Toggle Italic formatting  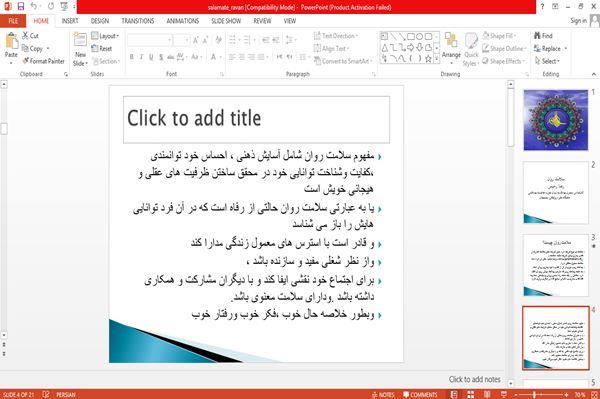point(141,57)
